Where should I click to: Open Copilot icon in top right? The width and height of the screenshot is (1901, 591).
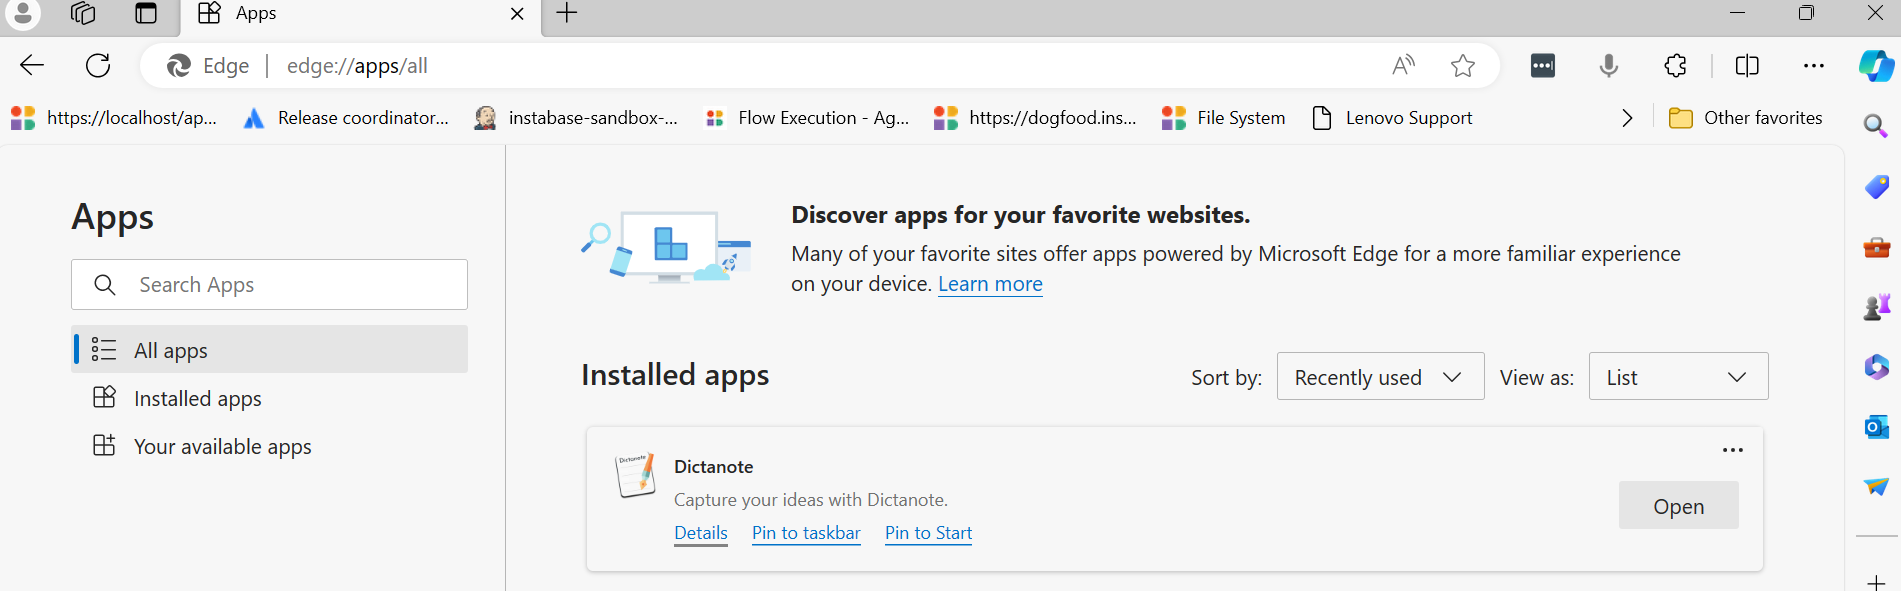pos(1876,66)
